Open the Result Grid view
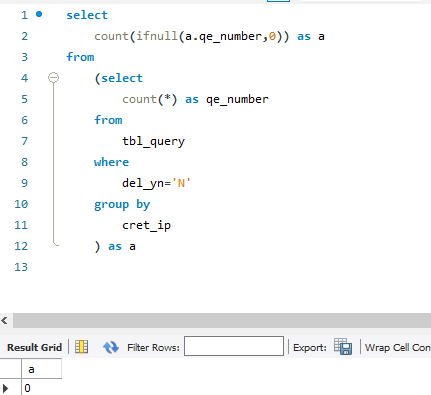The width and height of the screenshot is (431, 395). [34, 347]
